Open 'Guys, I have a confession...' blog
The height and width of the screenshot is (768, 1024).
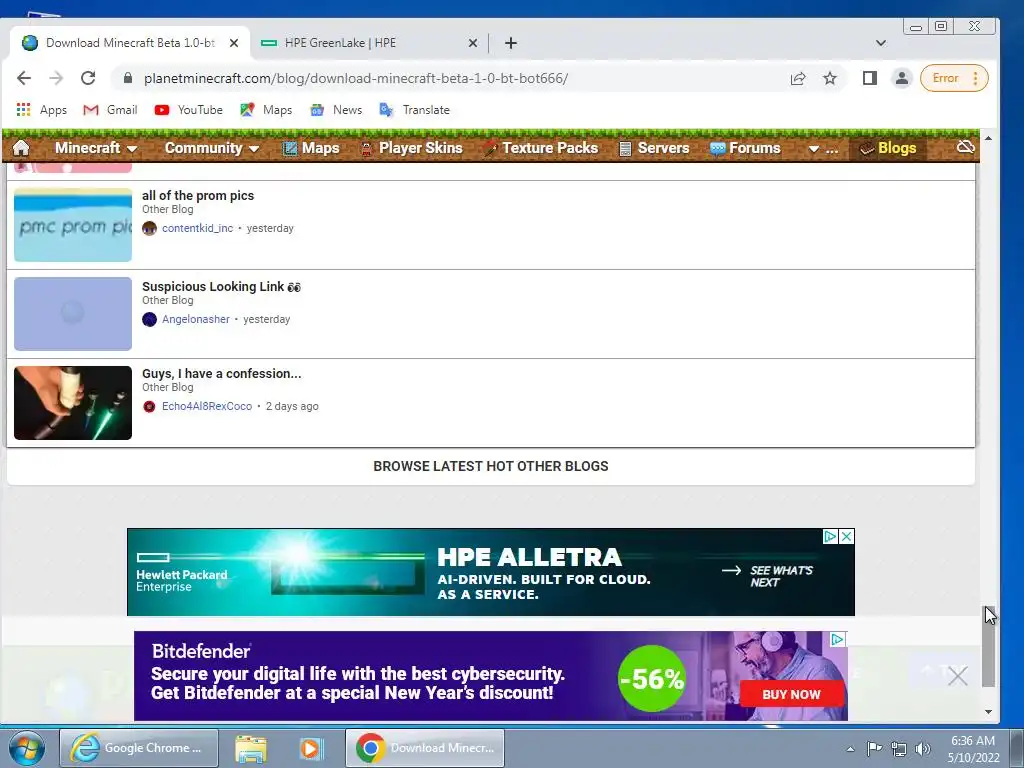[x=222, y=374]
